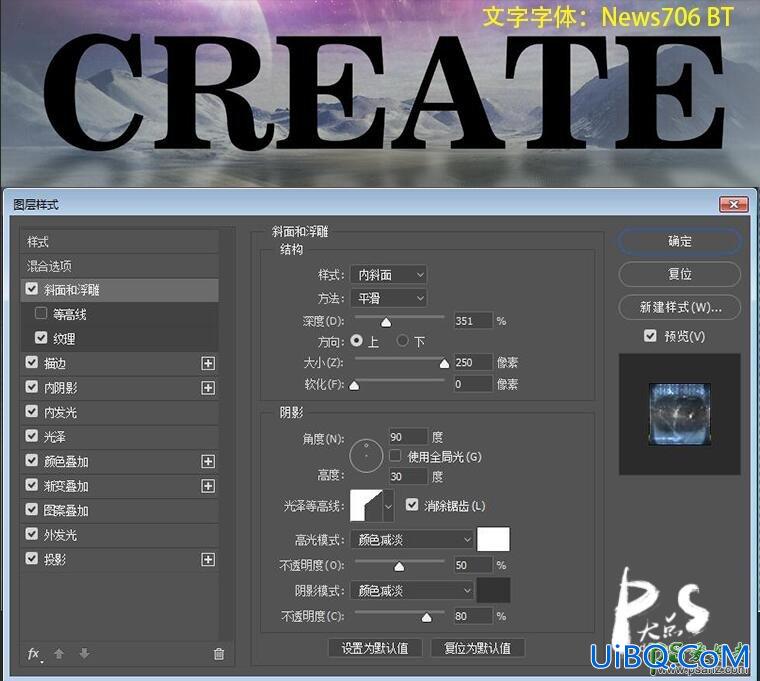
Task: Enable the Contour (等高线) checkbox
Action: (41, 313)
